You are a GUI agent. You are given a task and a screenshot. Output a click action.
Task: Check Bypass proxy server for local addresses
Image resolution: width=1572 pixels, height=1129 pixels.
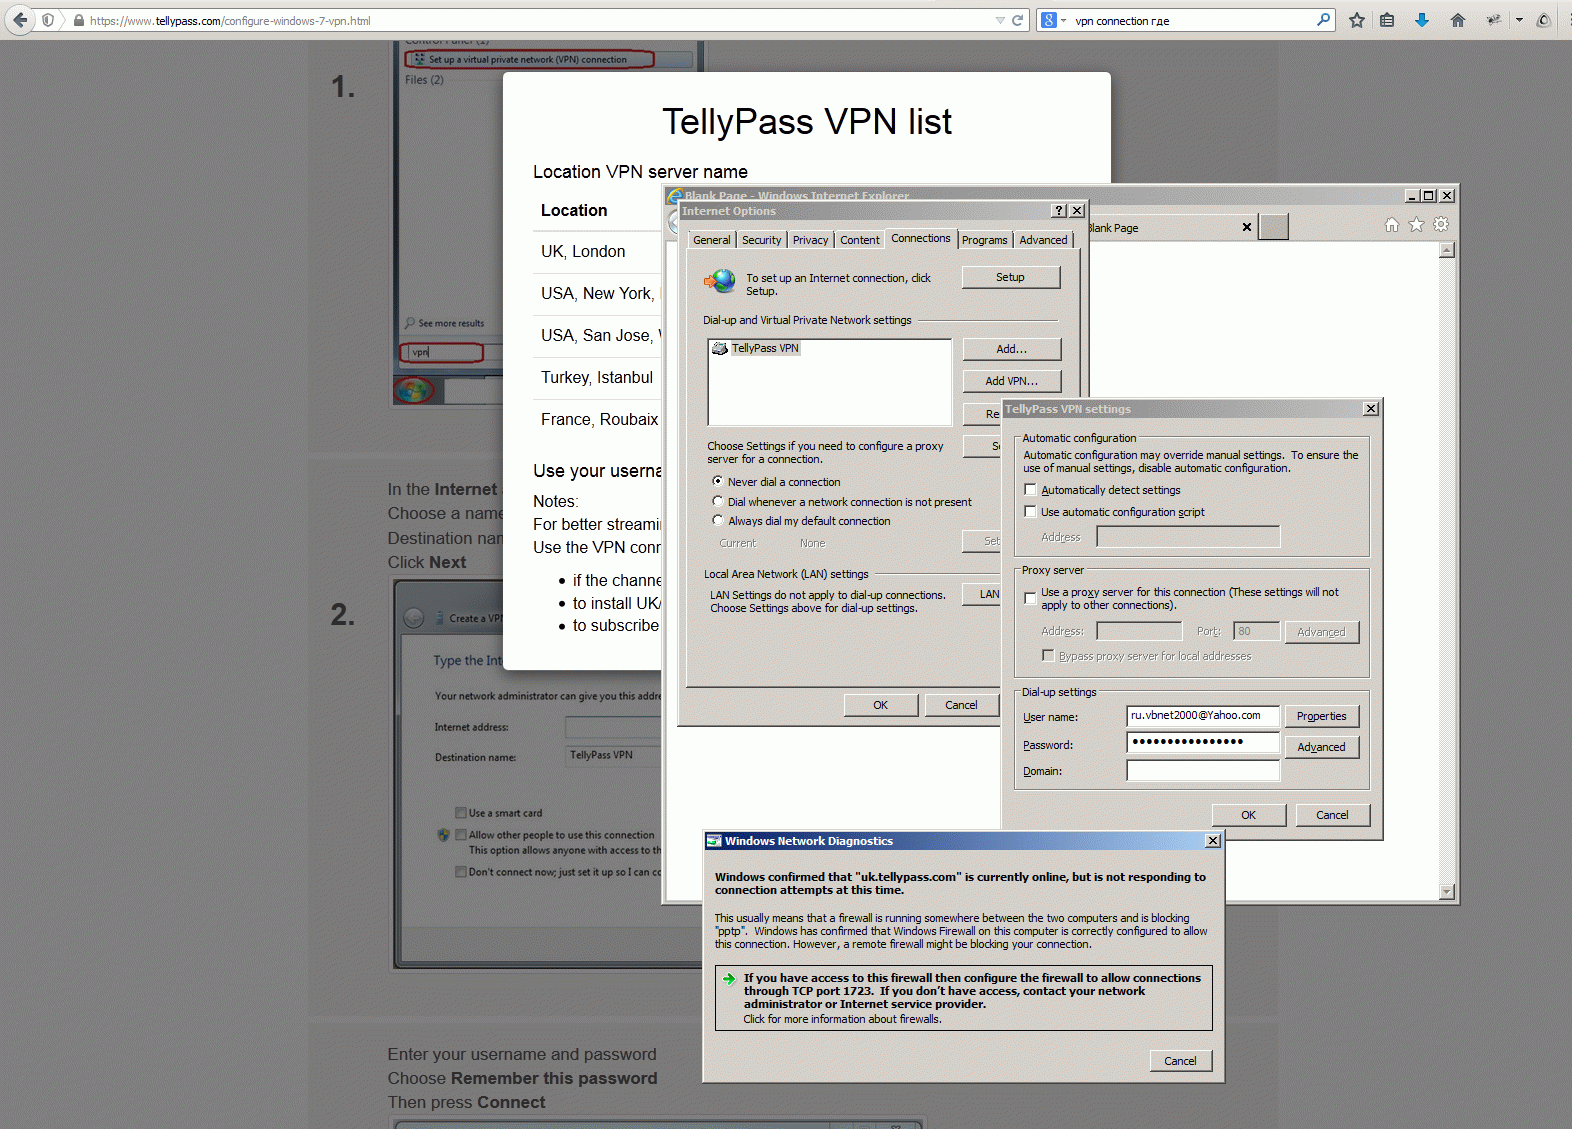[x=1048, y=656]
